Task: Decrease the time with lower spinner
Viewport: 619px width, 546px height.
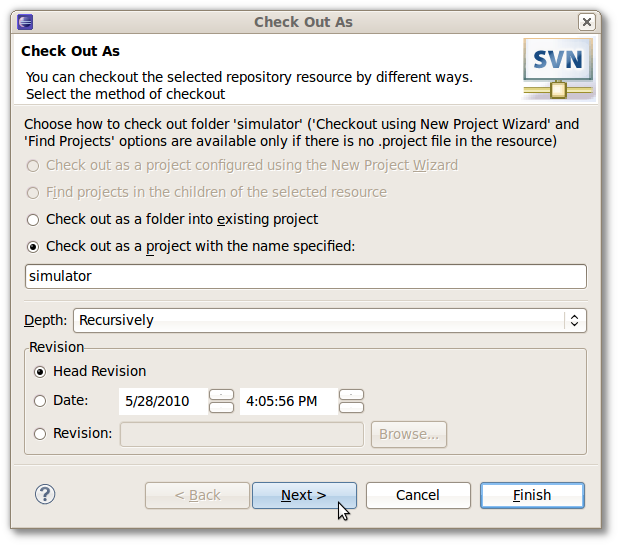Action: [351, 407]
